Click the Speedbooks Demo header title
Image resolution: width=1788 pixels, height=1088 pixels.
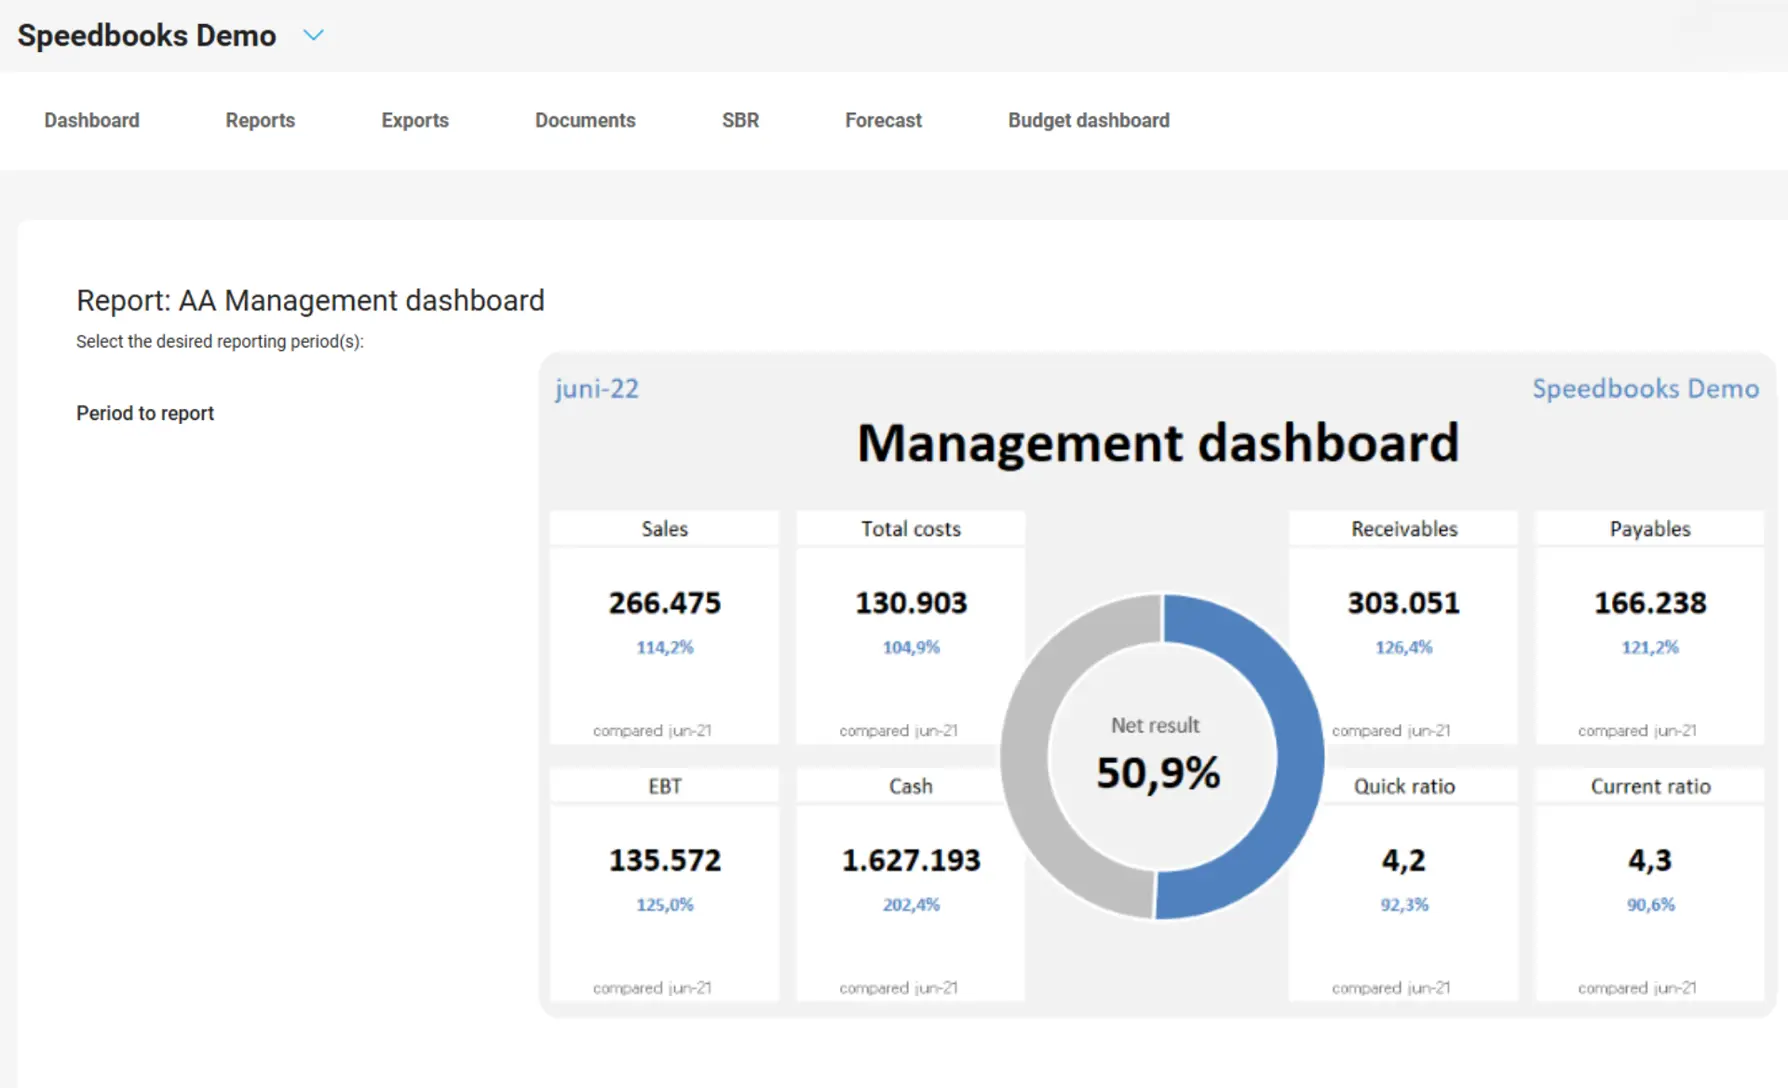click(147, 35)
